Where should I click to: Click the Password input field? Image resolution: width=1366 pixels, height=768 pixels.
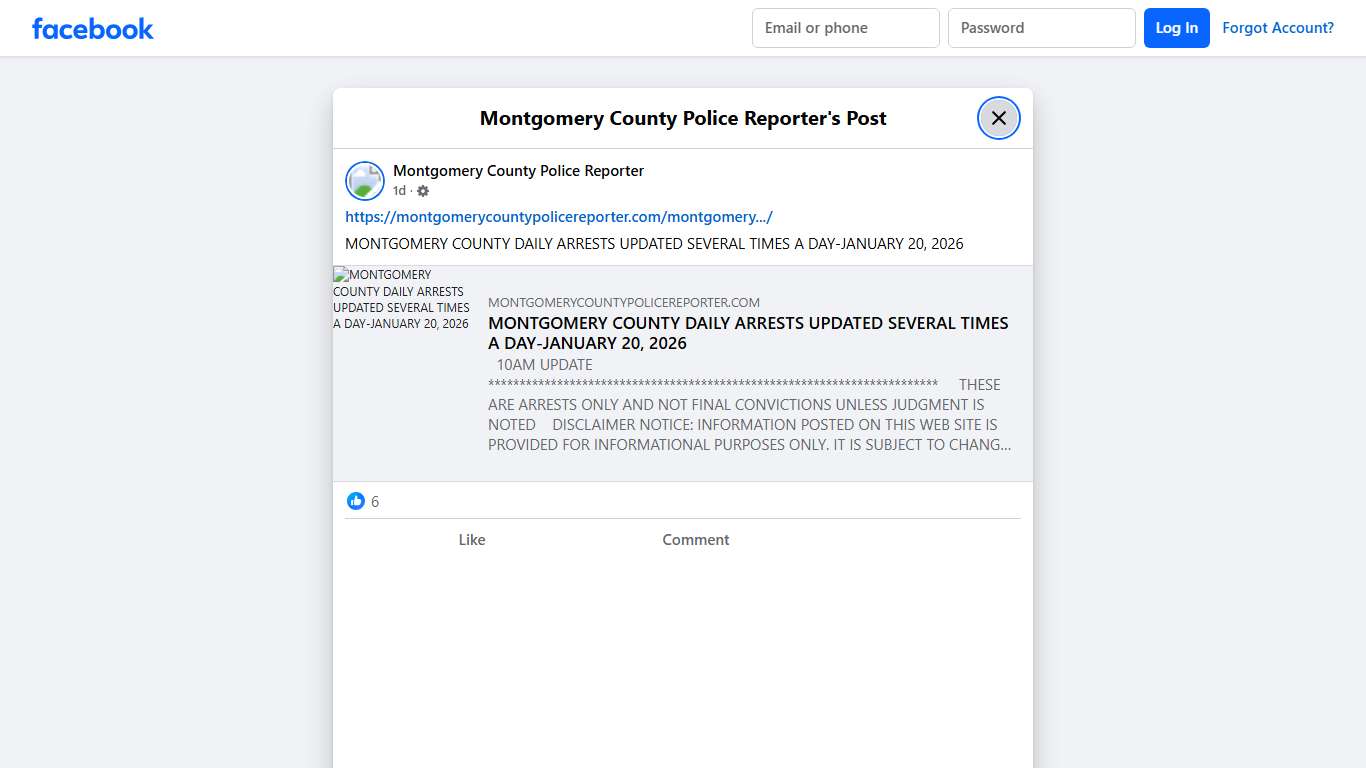pos(1041,28)
